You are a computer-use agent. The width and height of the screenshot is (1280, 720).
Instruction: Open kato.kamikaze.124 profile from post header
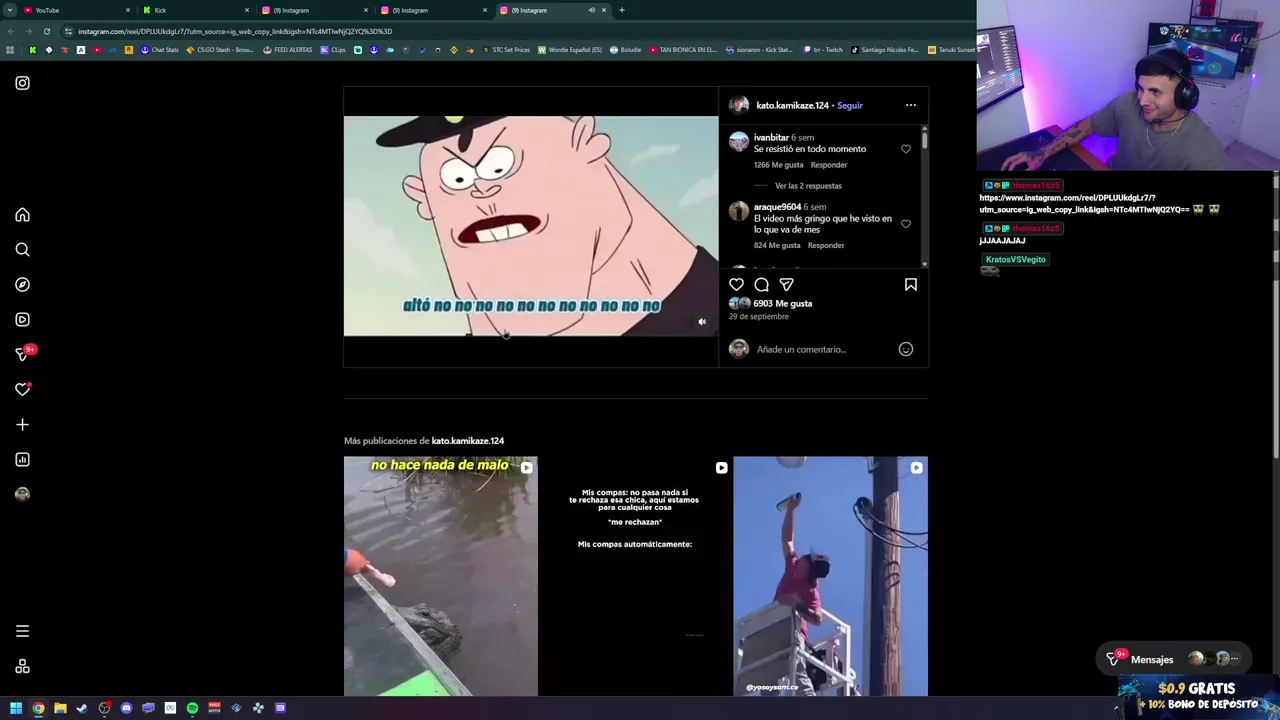coord(792,105)
